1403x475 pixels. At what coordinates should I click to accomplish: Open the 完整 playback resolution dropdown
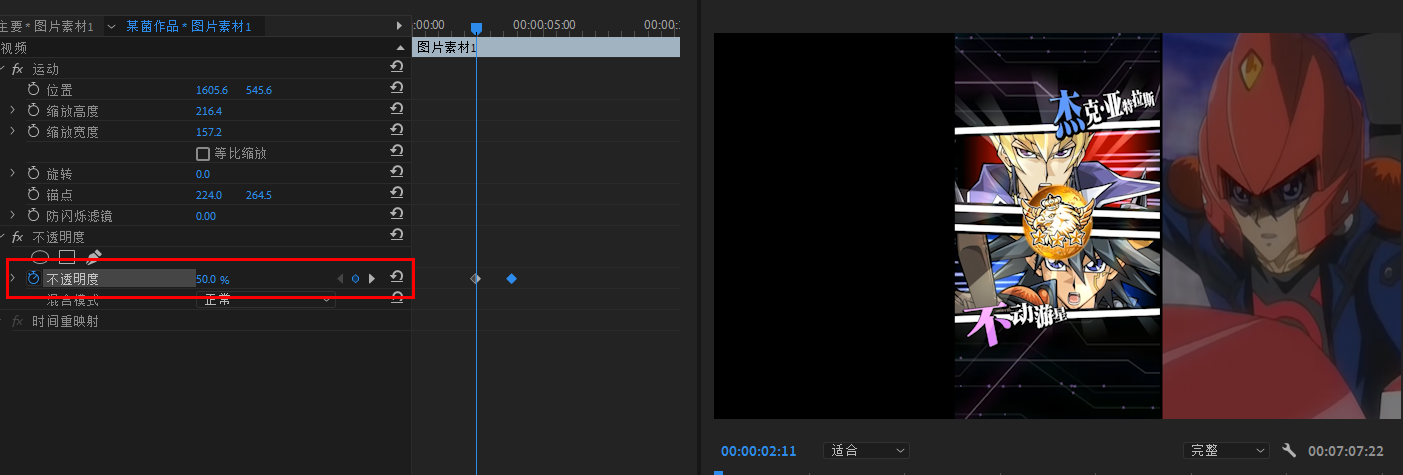1225,451
